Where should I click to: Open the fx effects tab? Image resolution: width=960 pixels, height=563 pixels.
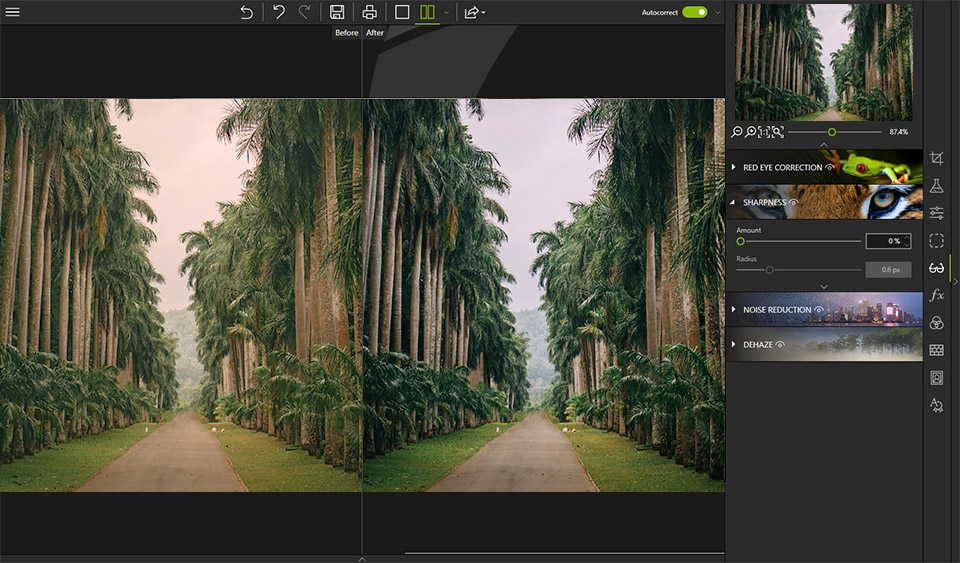[936, 296]
